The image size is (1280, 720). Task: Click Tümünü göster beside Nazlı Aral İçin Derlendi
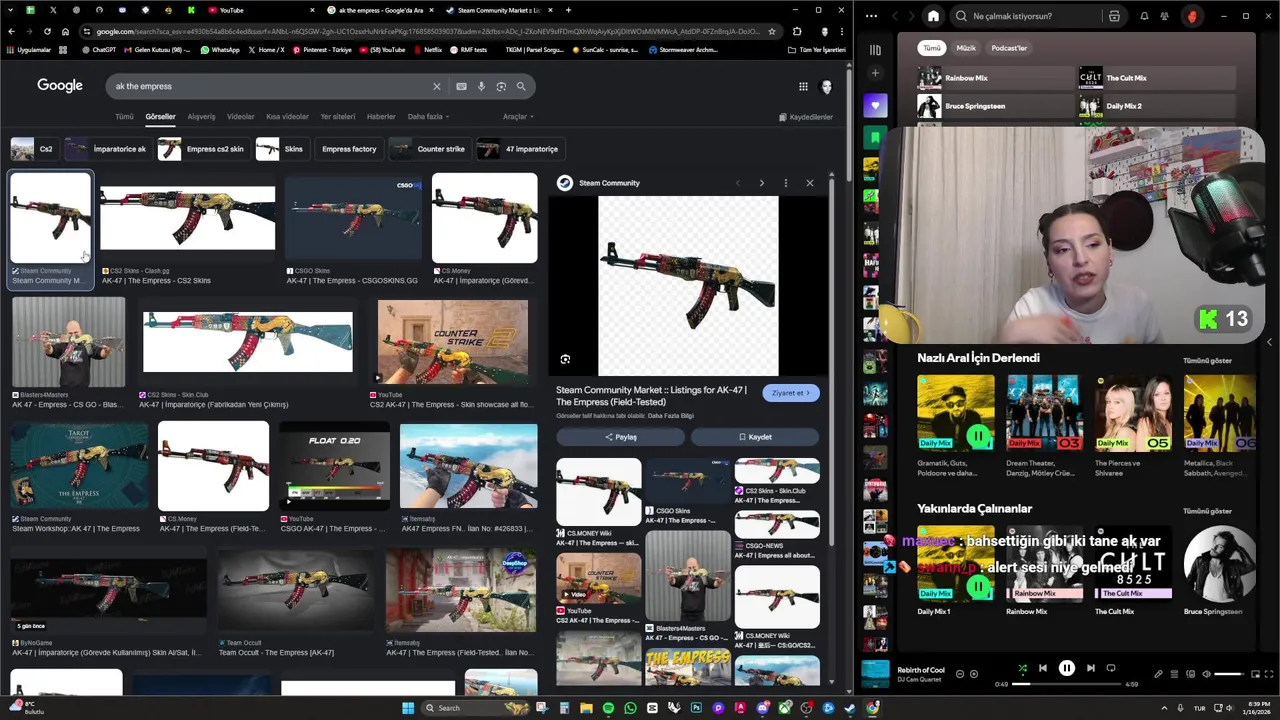1207,361
